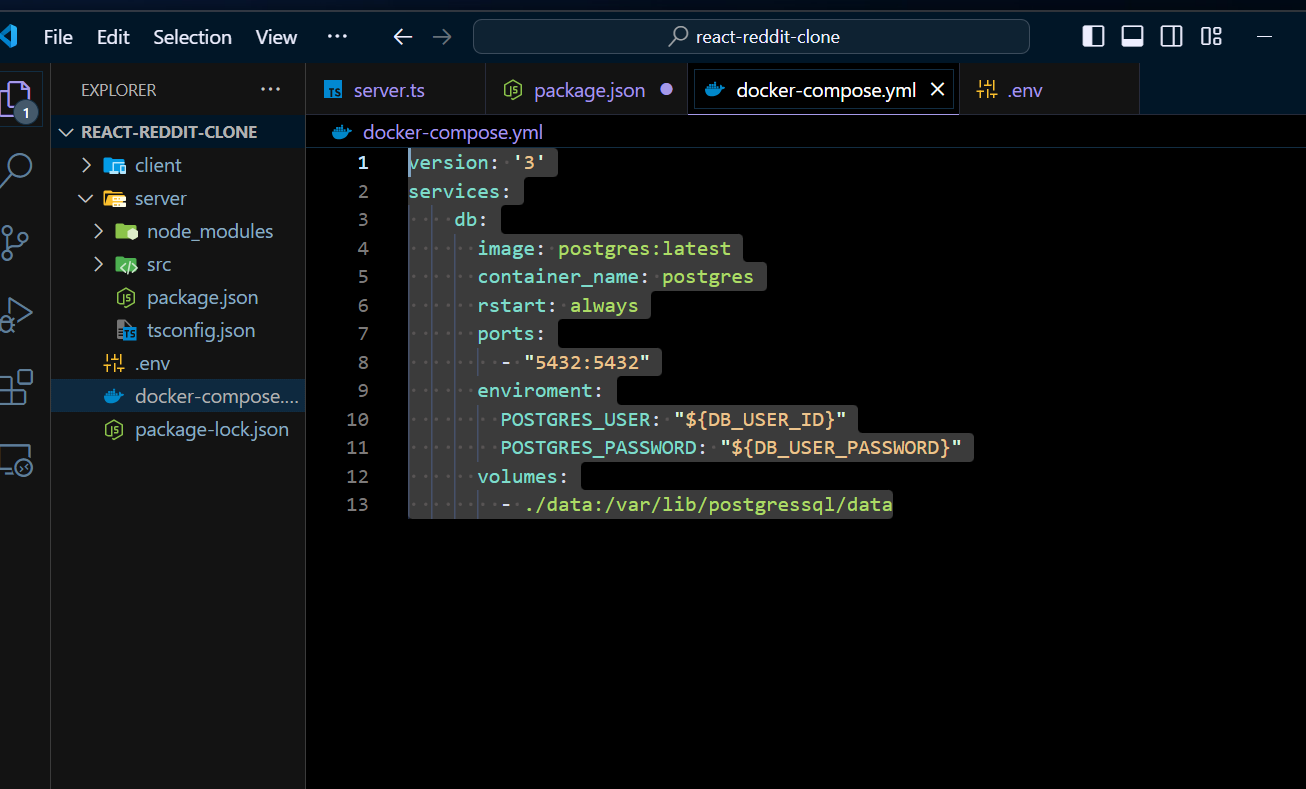This screenshot has height=789, width=1306.
Task: Switch to the package.json tab
Action: pyautogui.click(x=587, y=90)
